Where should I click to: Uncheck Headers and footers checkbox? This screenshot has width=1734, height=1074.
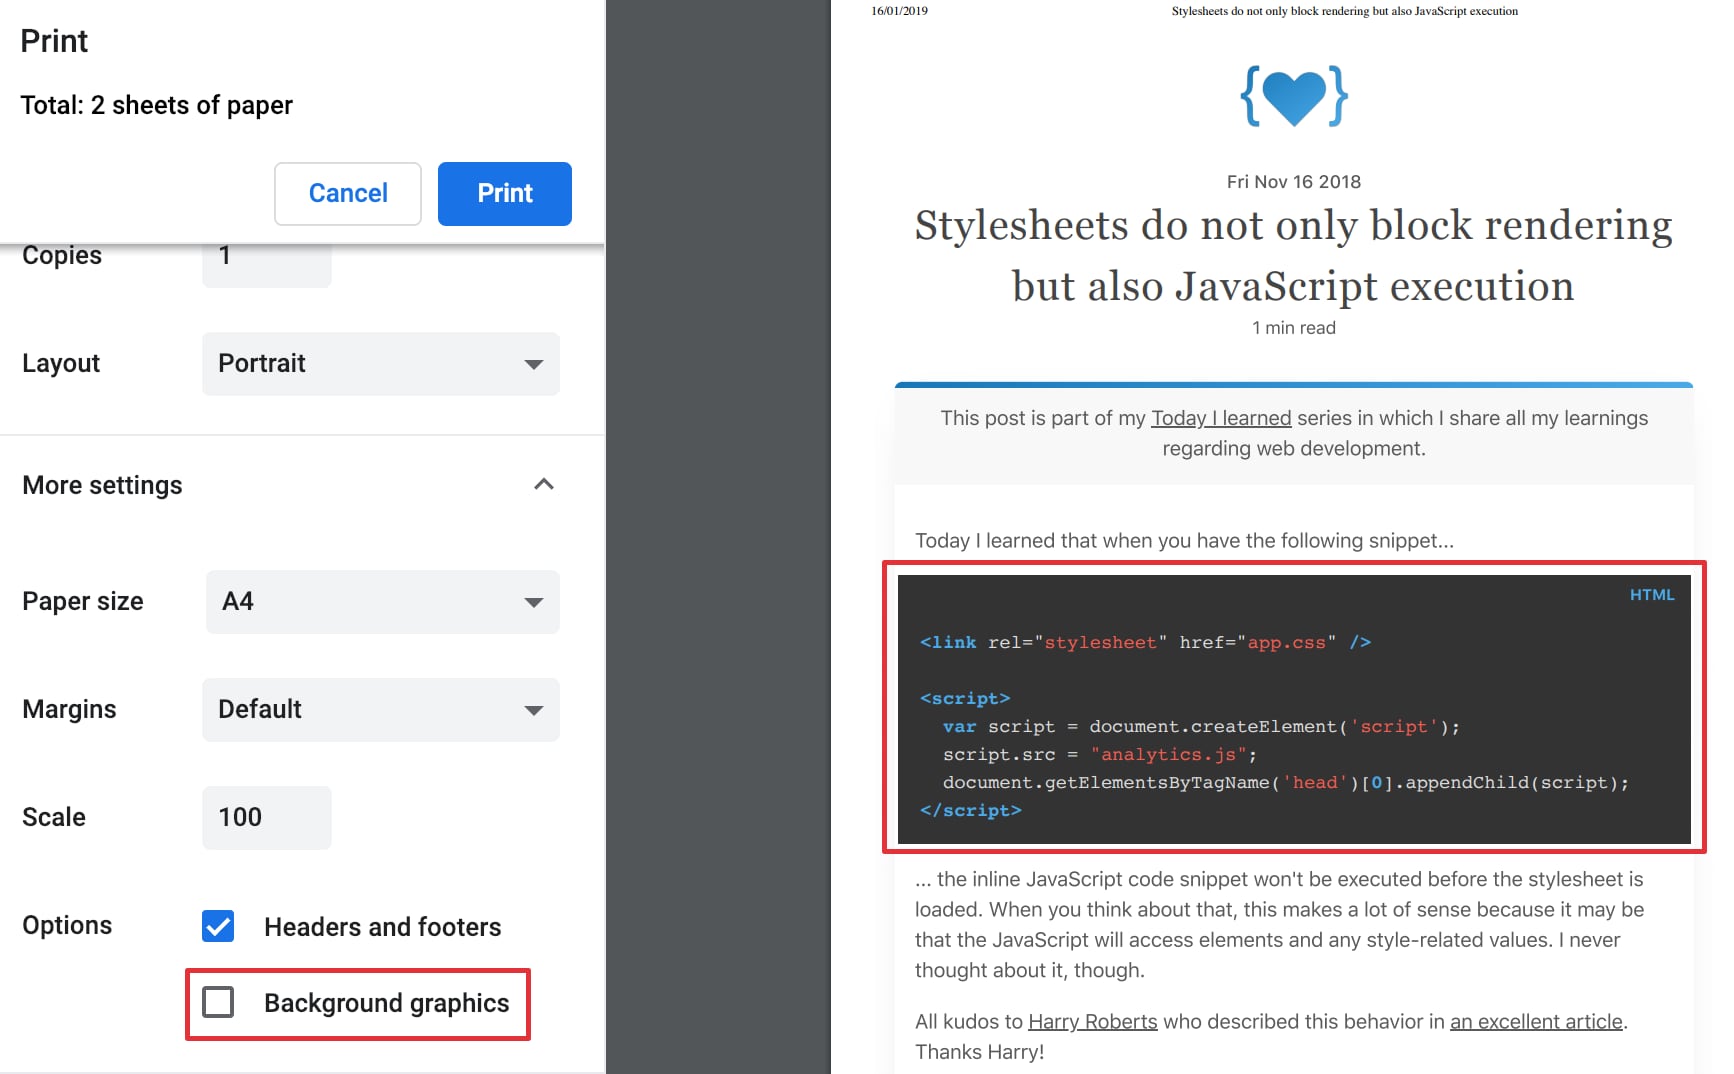pyautogui.click(x=218, y=926)
